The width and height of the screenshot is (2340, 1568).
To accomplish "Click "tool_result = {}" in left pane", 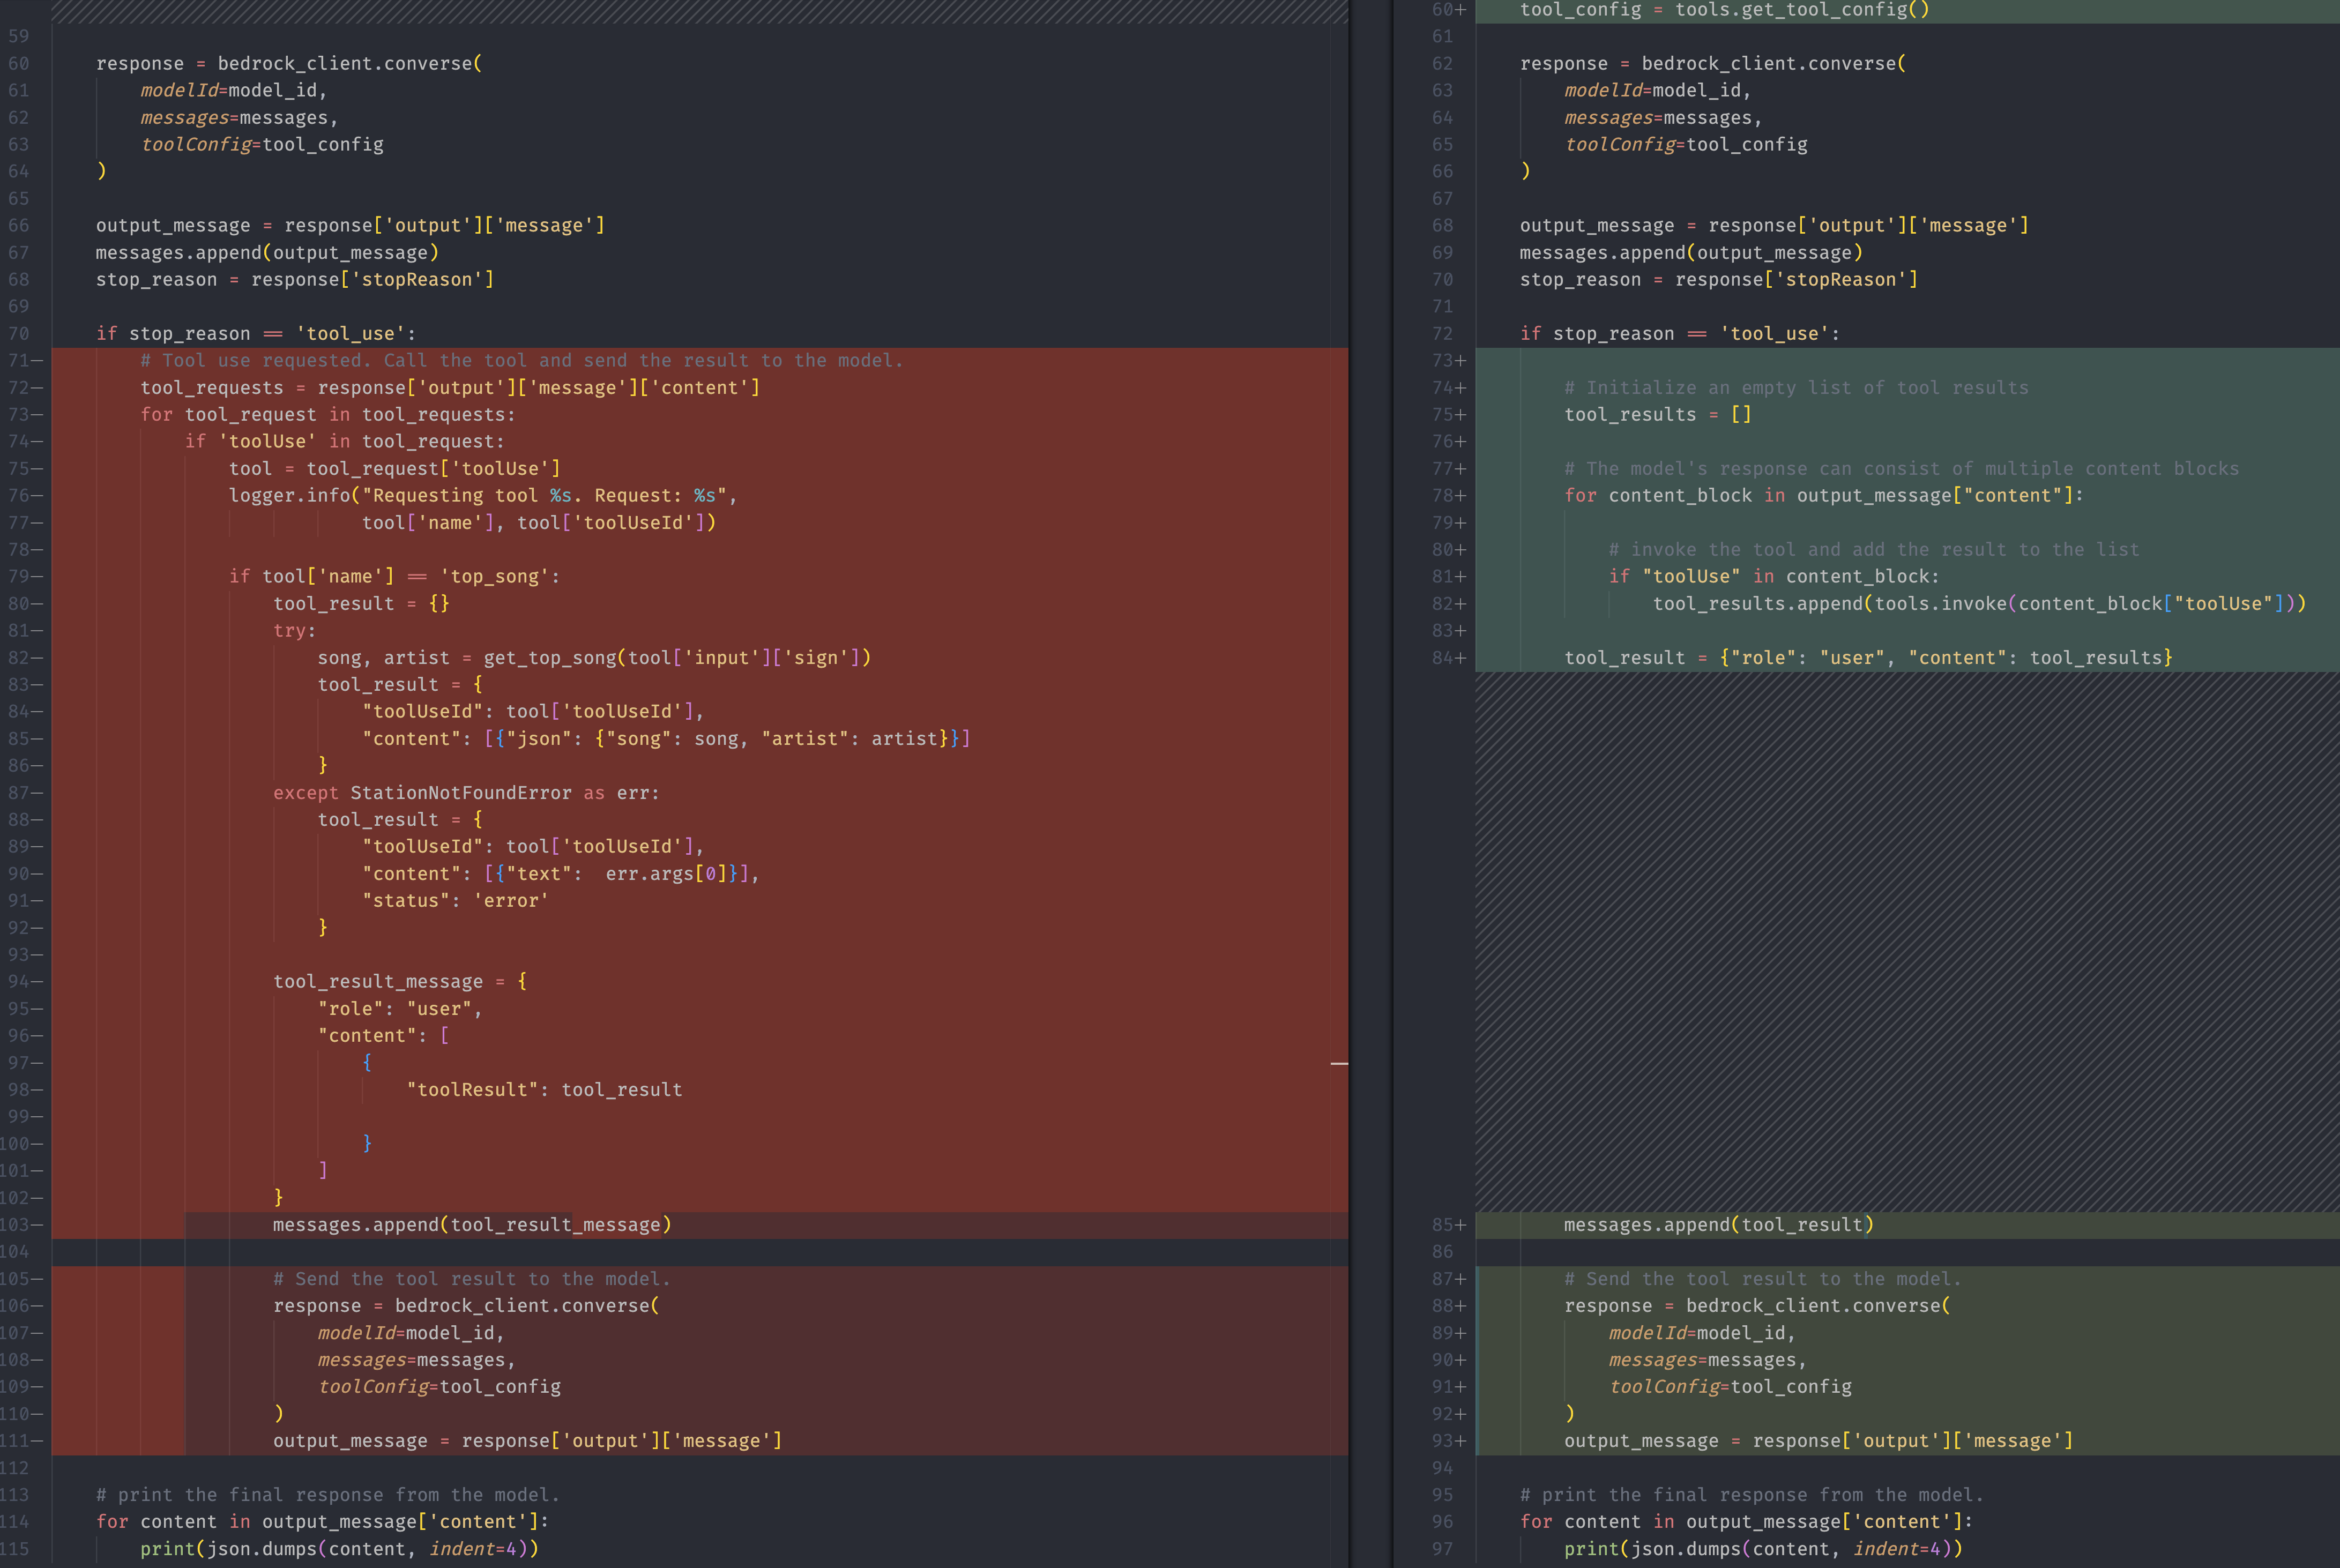I will coord(361,604).
